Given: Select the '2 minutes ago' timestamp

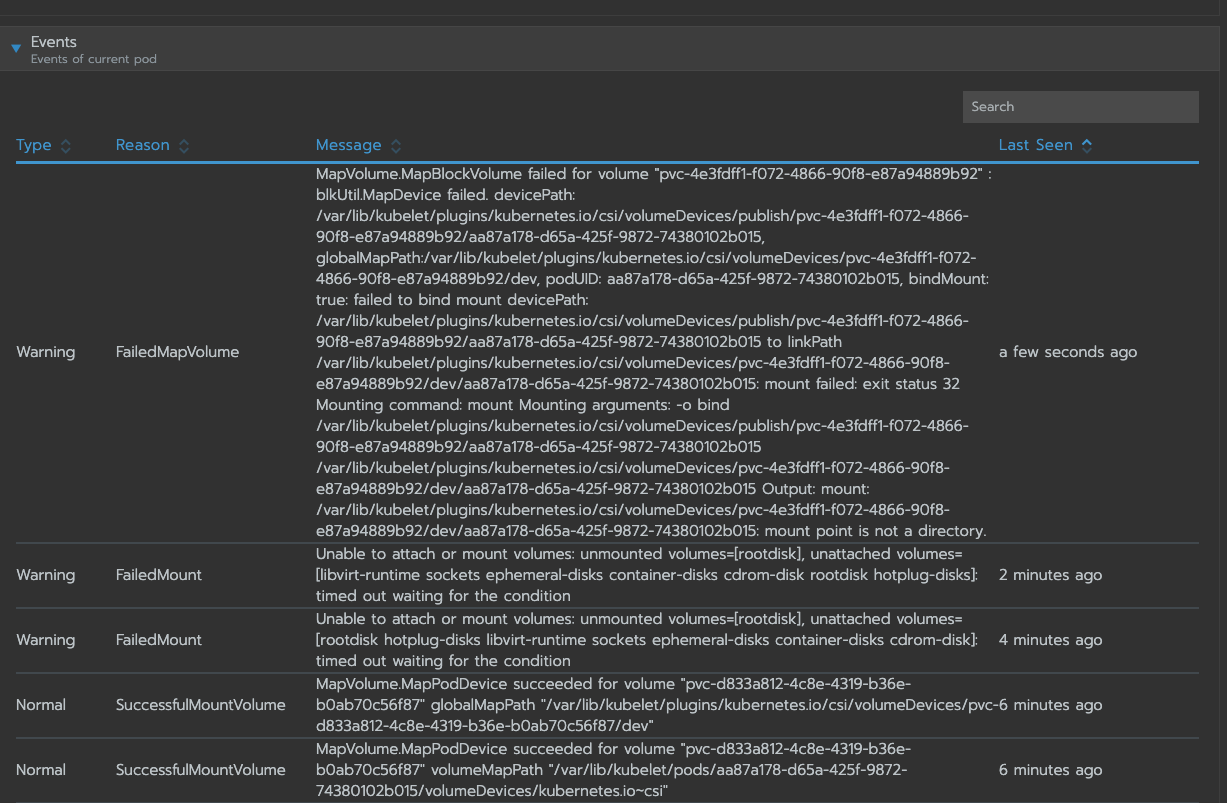Looking at the screenshot, I should coord(1051,575).
